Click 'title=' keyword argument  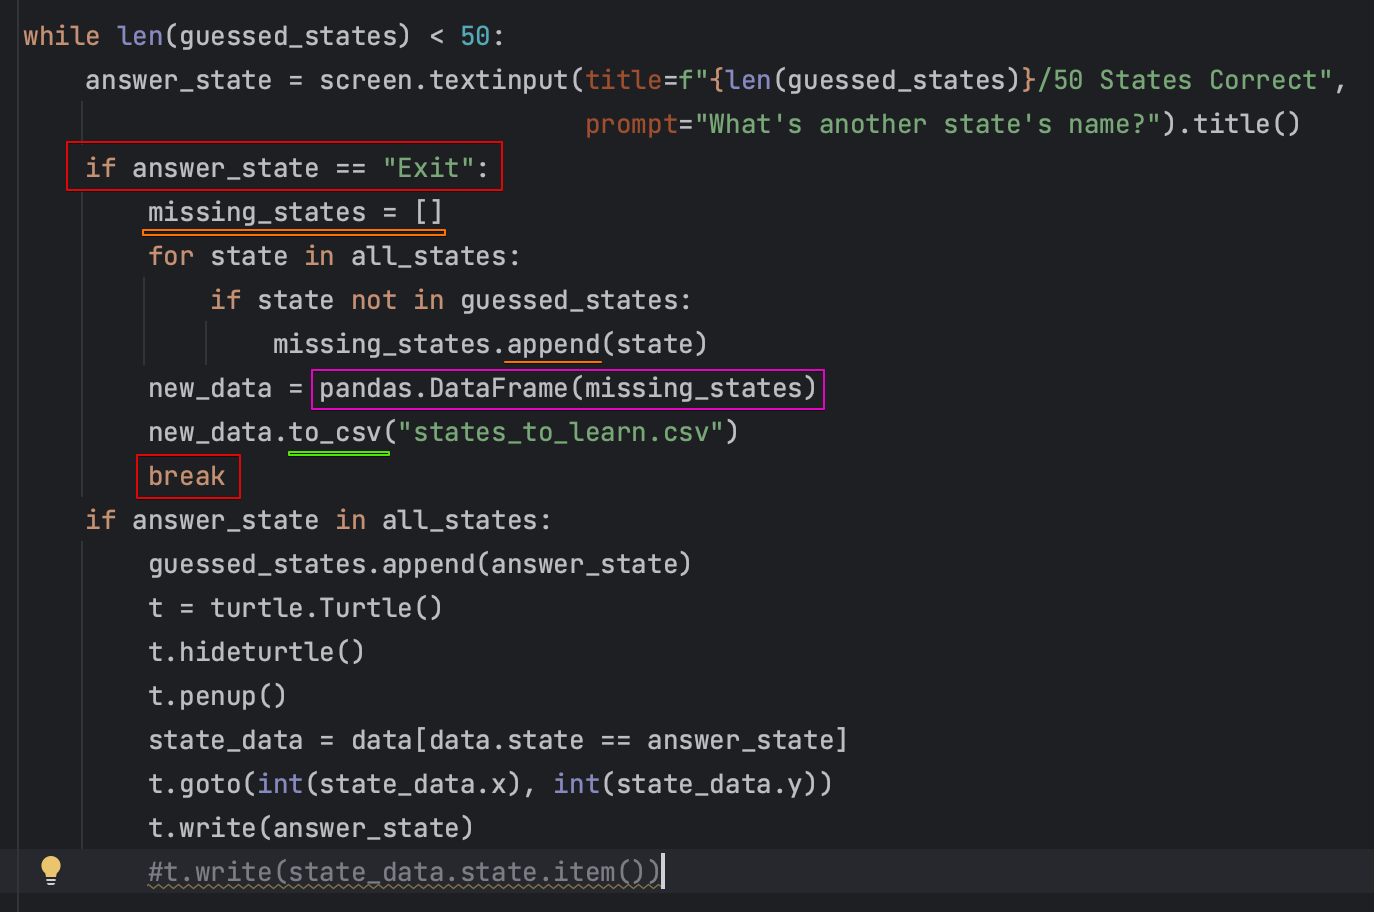coord(632,81)
